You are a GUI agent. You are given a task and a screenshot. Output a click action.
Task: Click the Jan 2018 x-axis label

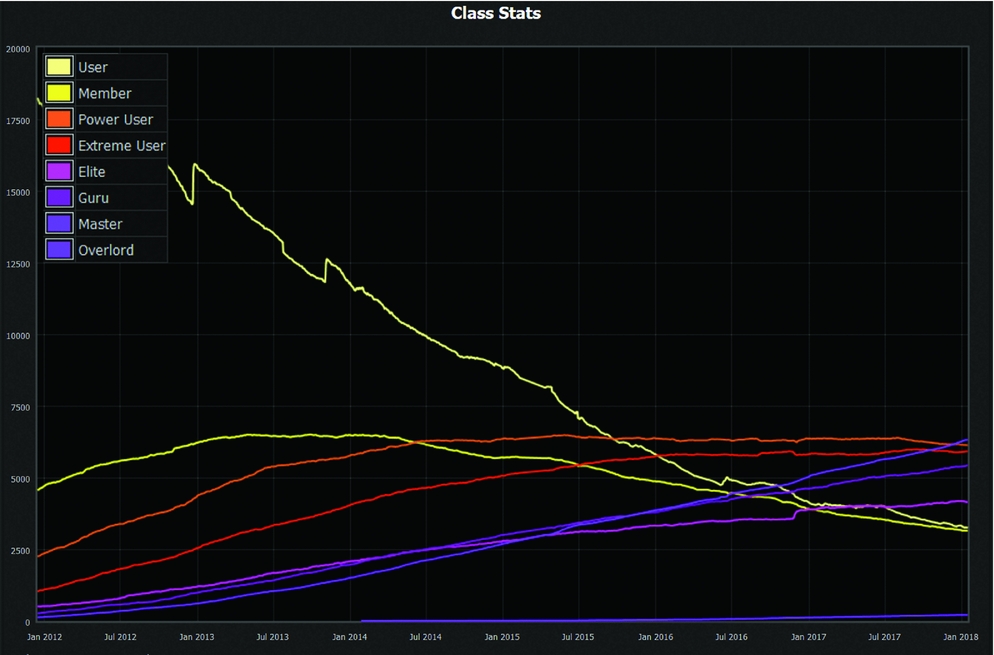click(961, 636)
